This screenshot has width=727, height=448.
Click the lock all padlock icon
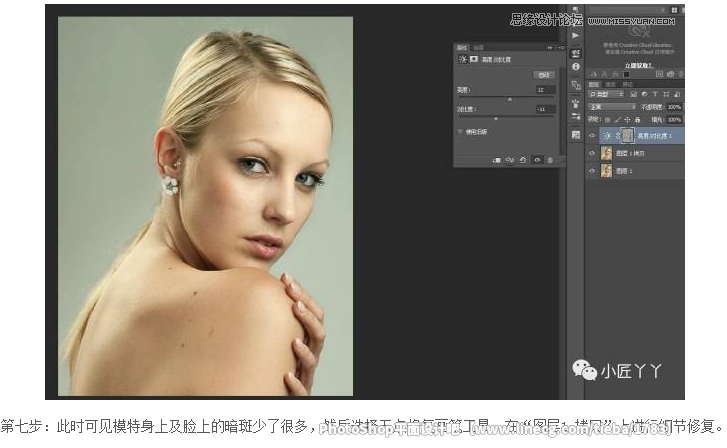[637, 120]
